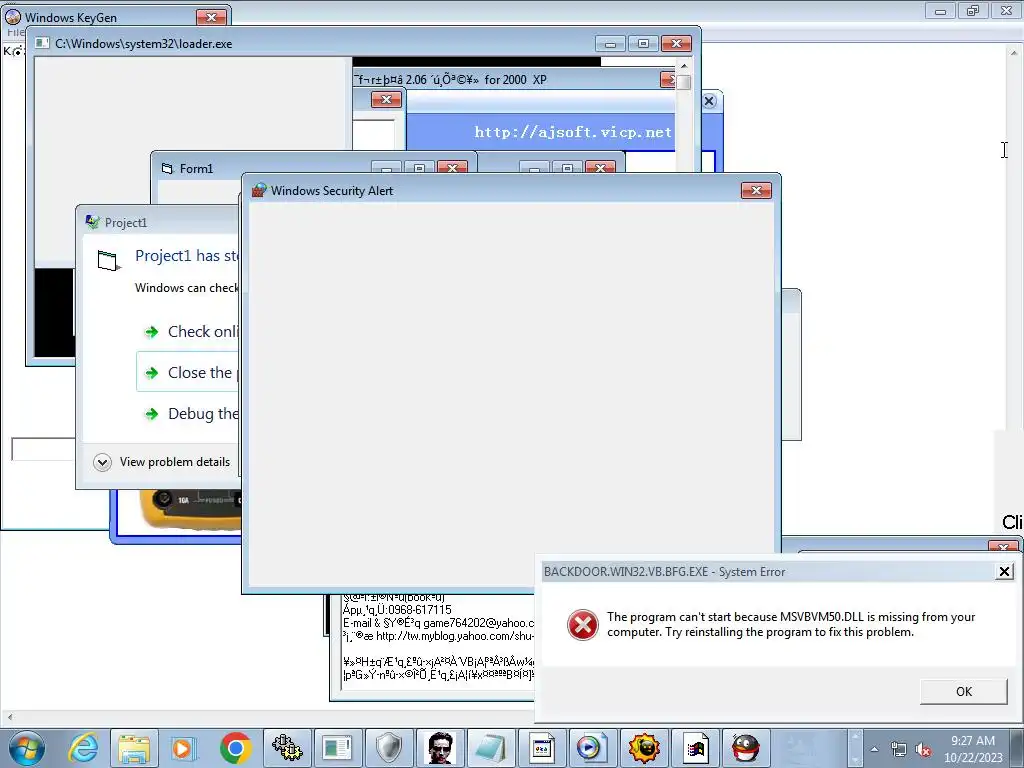Maximize the loader.exe window

click(x=643, y=44)
